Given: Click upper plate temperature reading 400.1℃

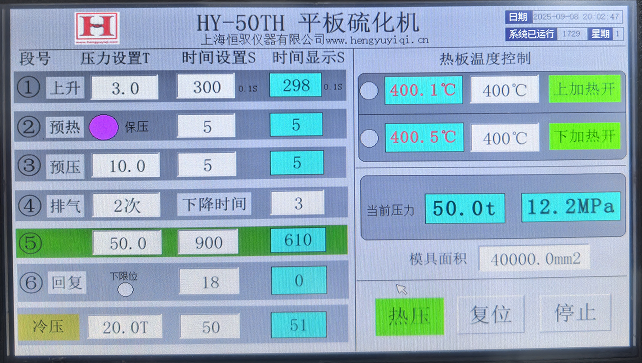Looking at the screenshot, I should (x=423, y=90).
